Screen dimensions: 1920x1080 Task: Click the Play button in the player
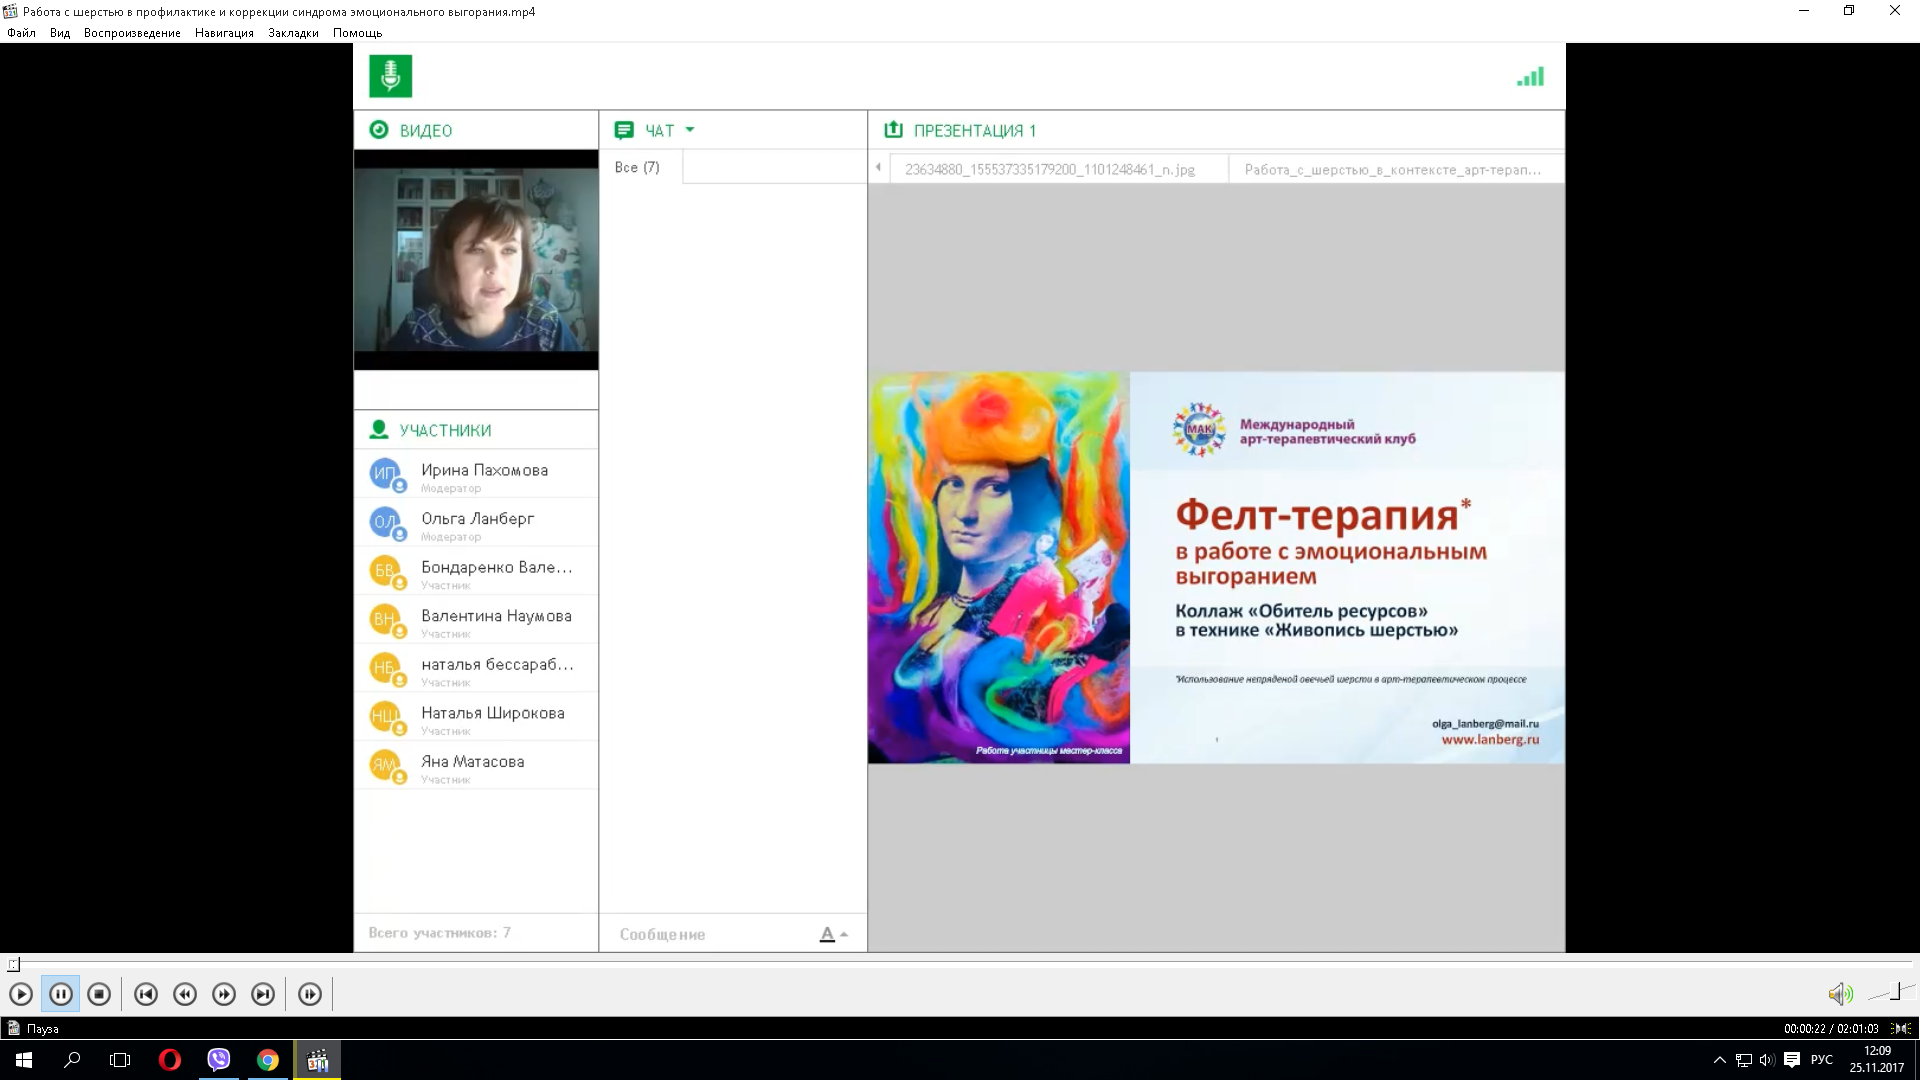click(x=21, y=994)
